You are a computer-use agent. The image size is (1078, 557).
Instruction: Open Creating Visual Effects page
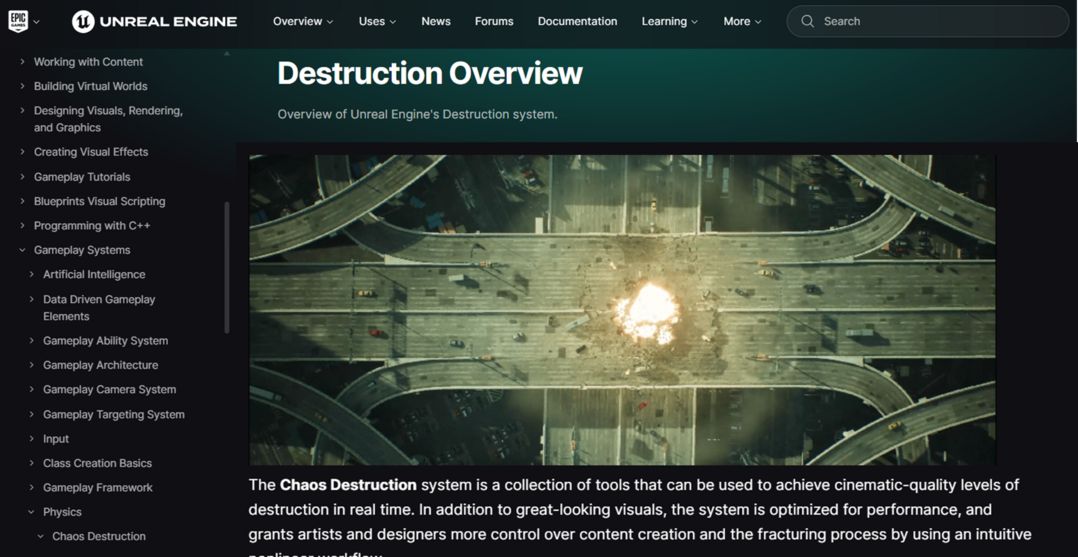click(91, 152)
